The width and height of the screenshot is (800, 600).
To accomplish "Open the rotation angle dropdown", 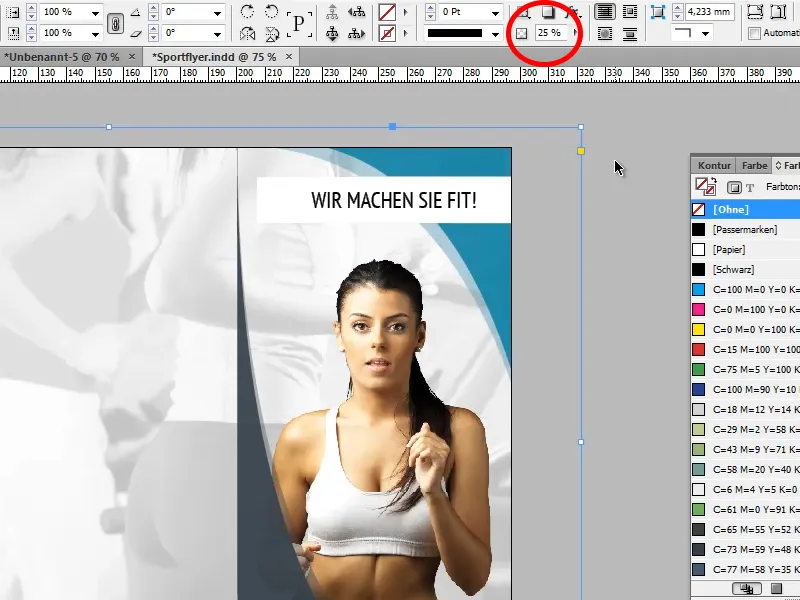I will pos(217,13).
